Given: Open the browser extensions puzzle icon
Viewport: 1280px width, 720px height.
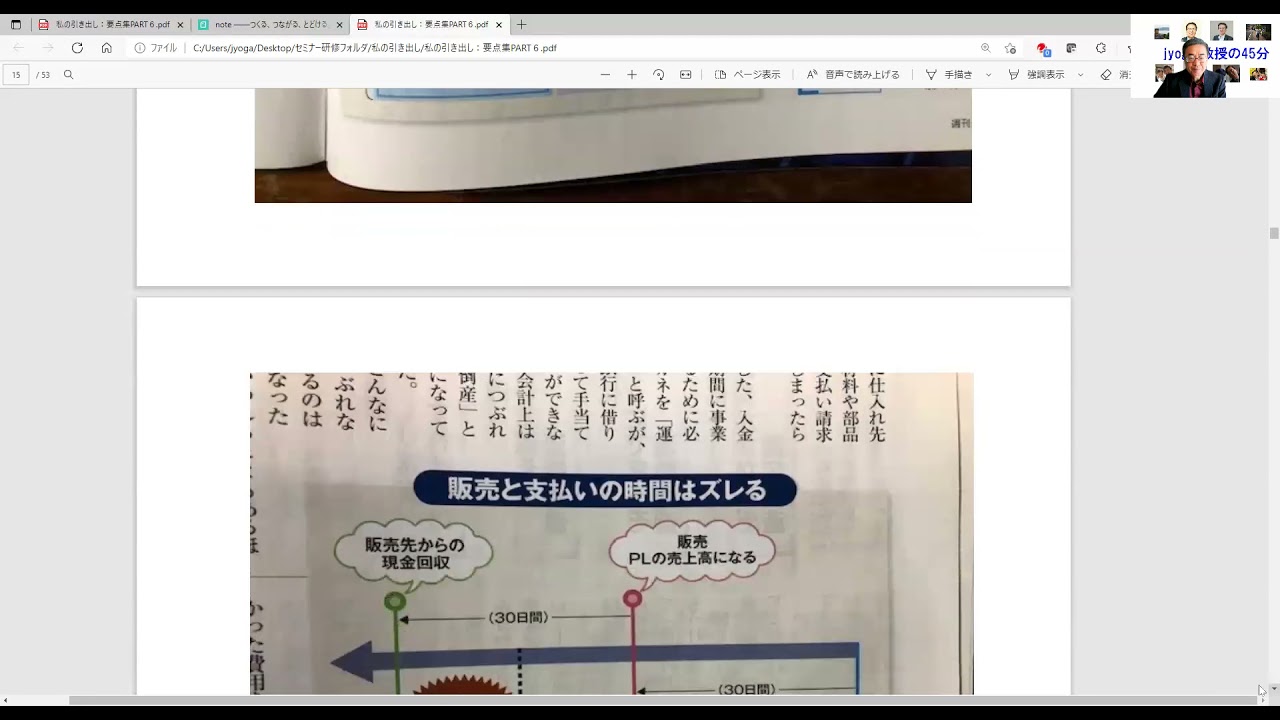Looking at the screenshot, I should tap(1101, 48).
